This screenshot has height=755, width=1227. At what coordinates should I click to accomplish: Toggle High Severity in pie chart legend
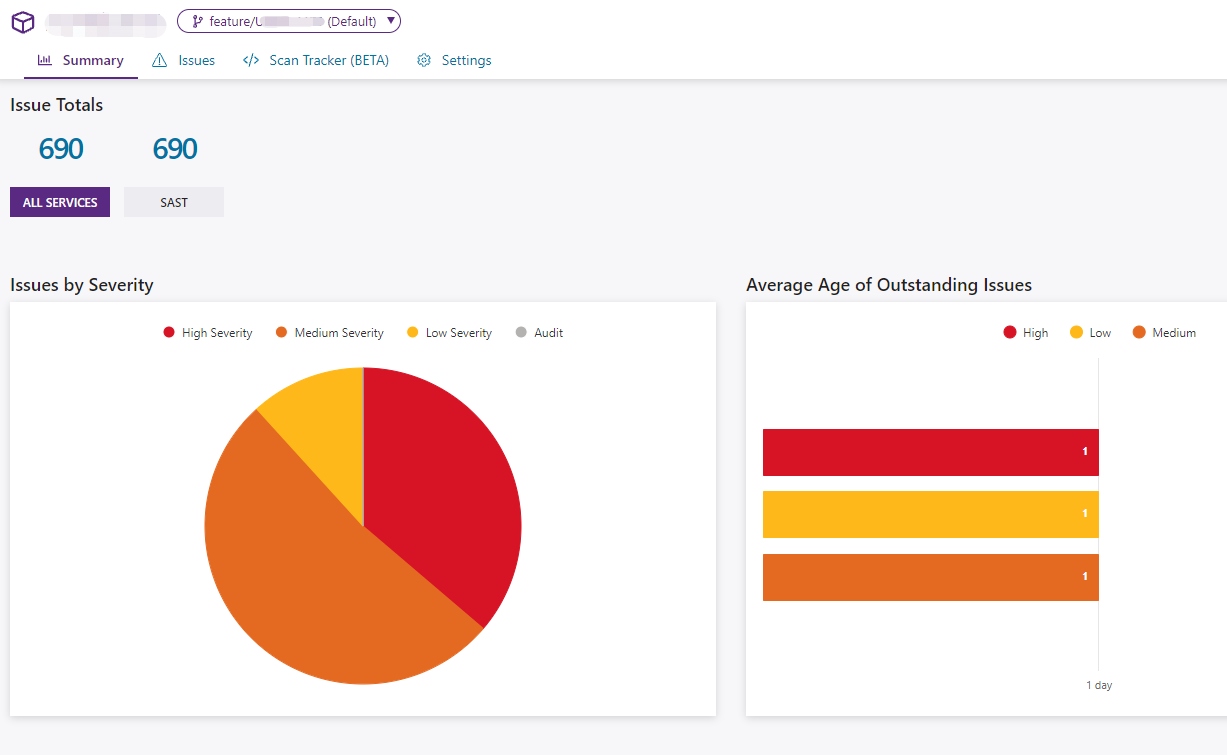click(208, 333)
